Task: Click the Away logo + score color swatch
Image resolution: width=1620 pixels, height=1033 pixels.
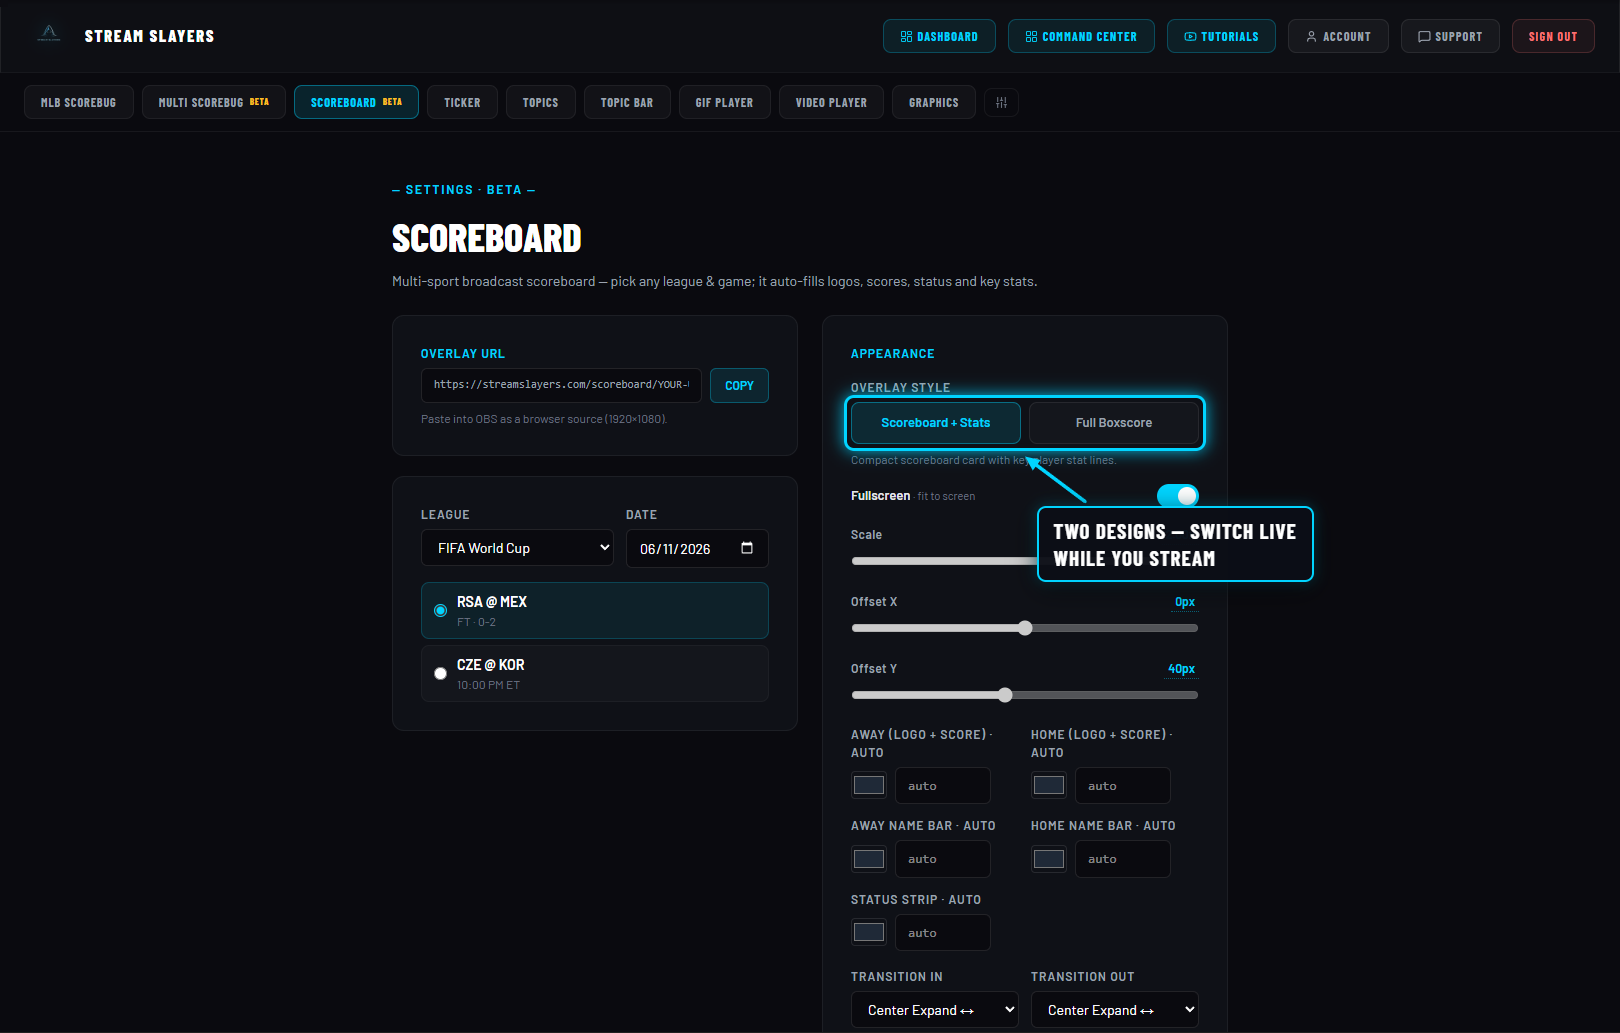Action: pyautogui.click(x=868, y=785)
